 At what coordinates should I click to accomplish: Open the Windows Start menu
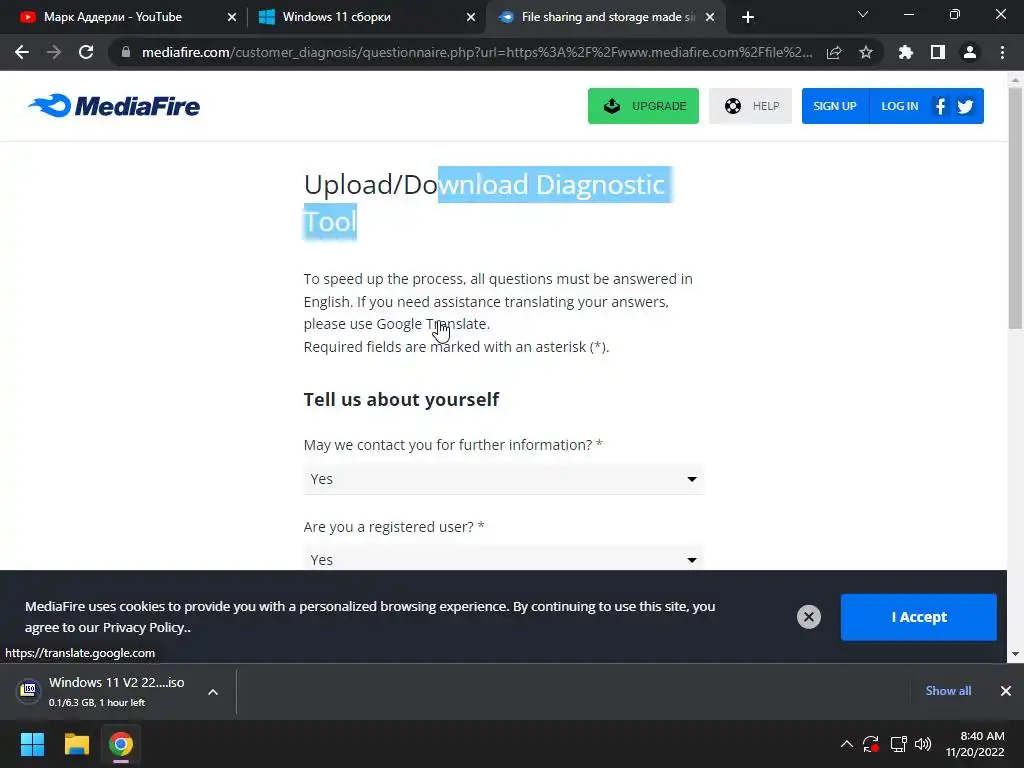tap(32, 744)
